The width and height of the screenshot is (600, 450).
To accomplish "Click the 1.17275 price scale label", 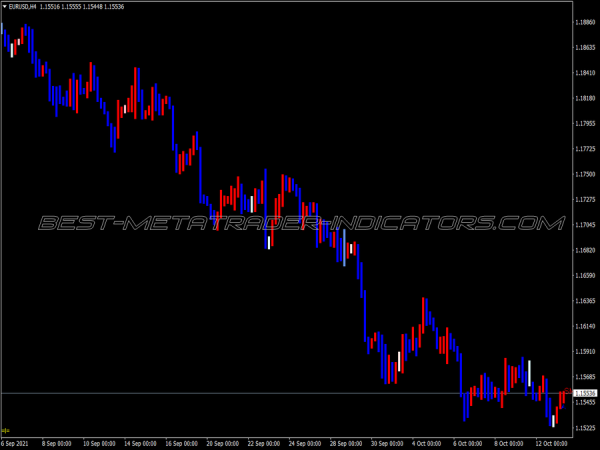I will (x=585, y=199).
